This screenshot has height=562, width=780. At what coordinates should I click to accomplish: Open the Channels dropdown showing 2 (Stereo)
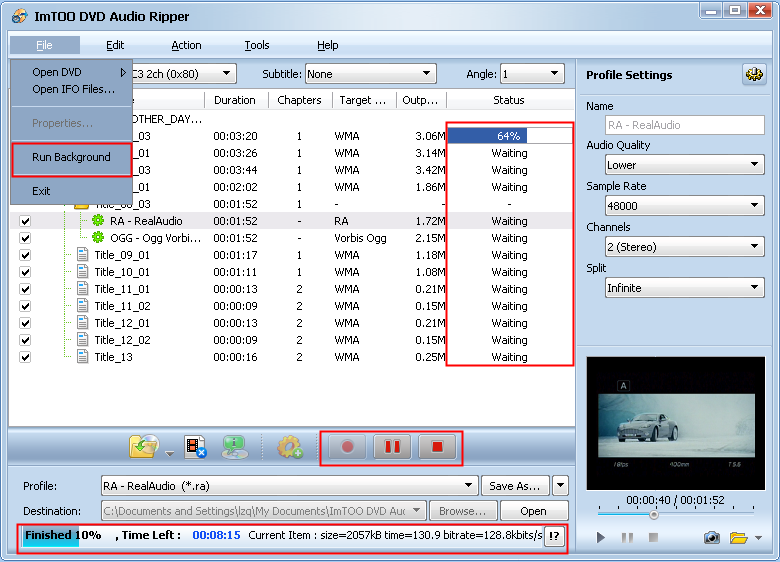point(684,247)
